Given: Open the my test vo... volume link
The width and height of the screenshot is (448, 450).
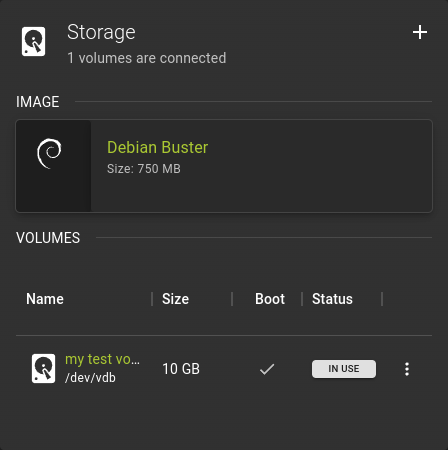Looking at the screenshot, I should click(102, 359).
